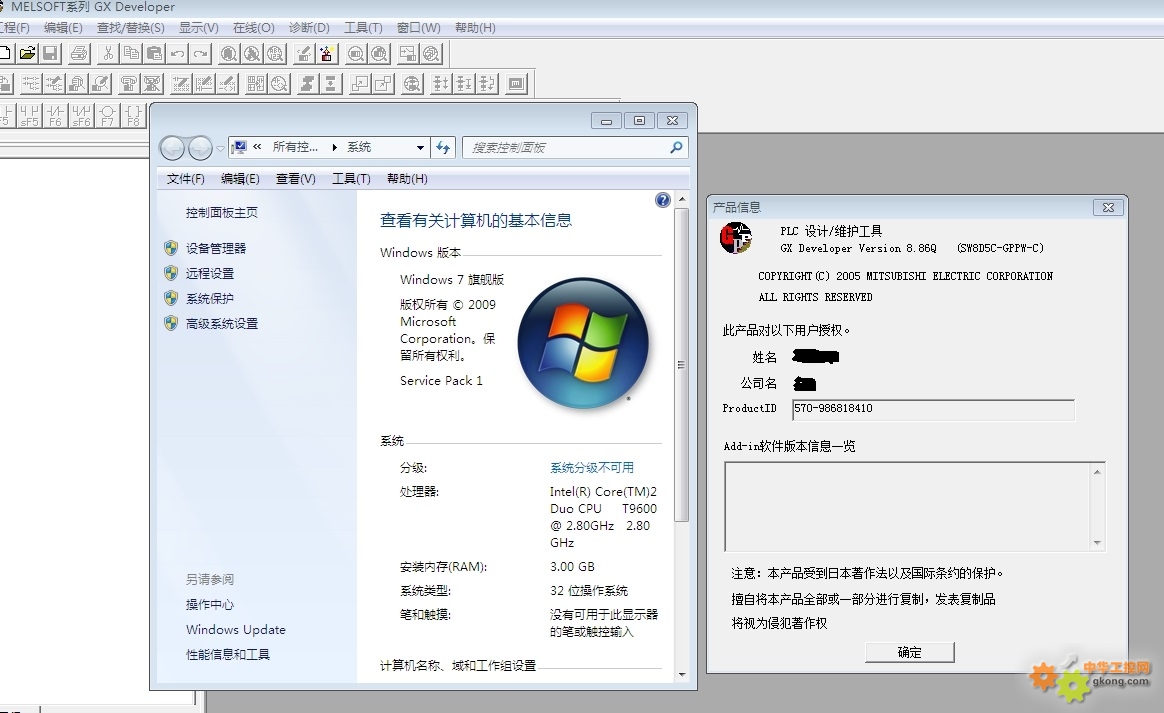Select the sF5 parallel contact ladder symbol
Image resolution: width=1164 pixels, height=713 pixels.
[30, 116]
